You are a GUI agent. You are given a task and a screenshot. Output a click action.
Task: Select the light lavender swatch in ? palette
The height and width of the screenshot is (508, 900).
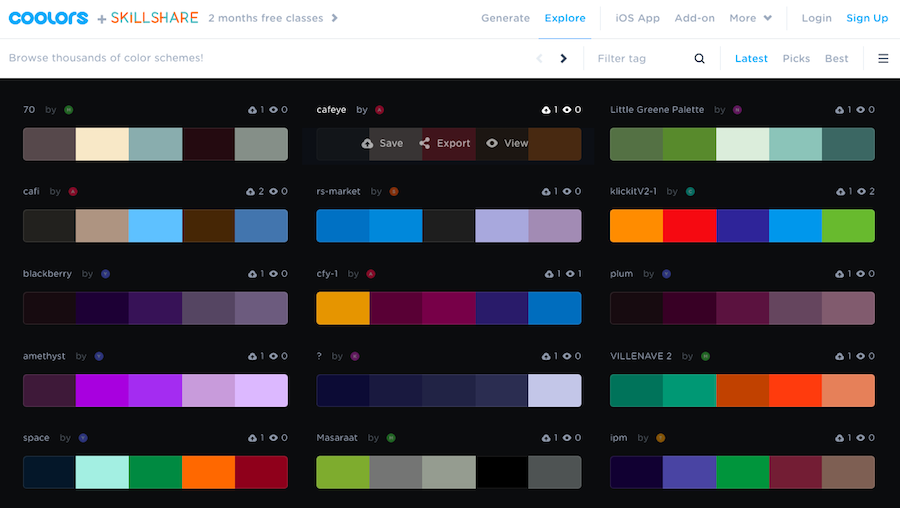tap(554, 390)
